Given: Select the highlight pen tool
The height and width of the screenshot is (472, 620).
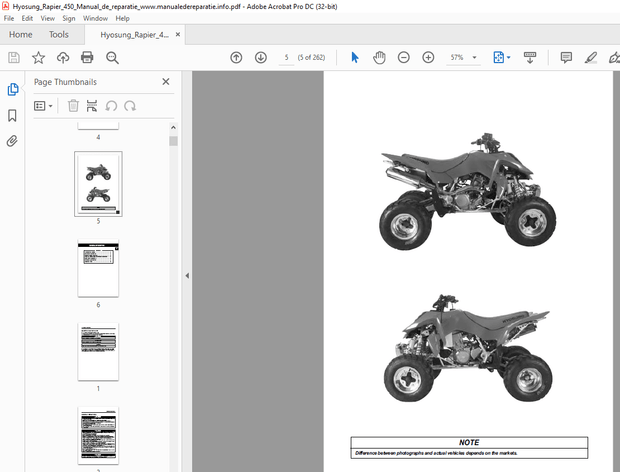Looking at the screenshot, I should (x=591, y=58).
